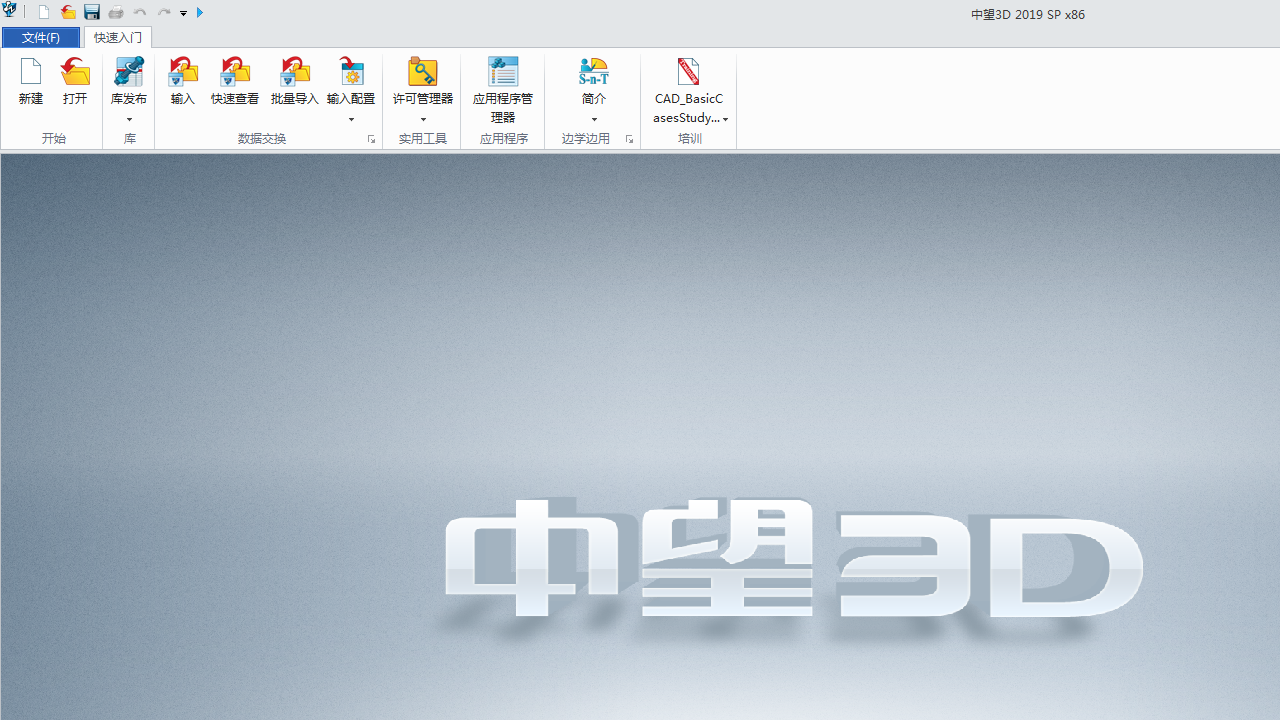The height and width of the screenshot is (720, 1280).
Task: Switch to the 快速入门 ribbon tab
Action: coord(117,37)
